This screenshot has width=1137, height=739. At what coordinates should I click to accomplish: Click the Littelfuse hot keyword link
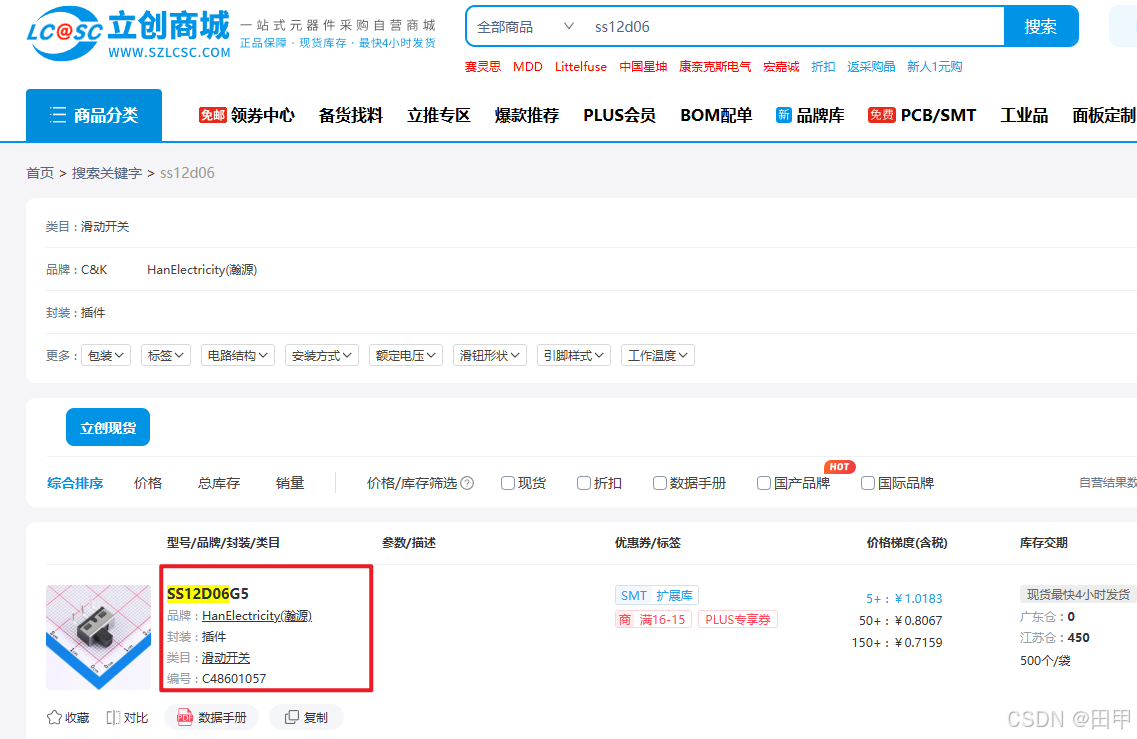pos(581,67)
